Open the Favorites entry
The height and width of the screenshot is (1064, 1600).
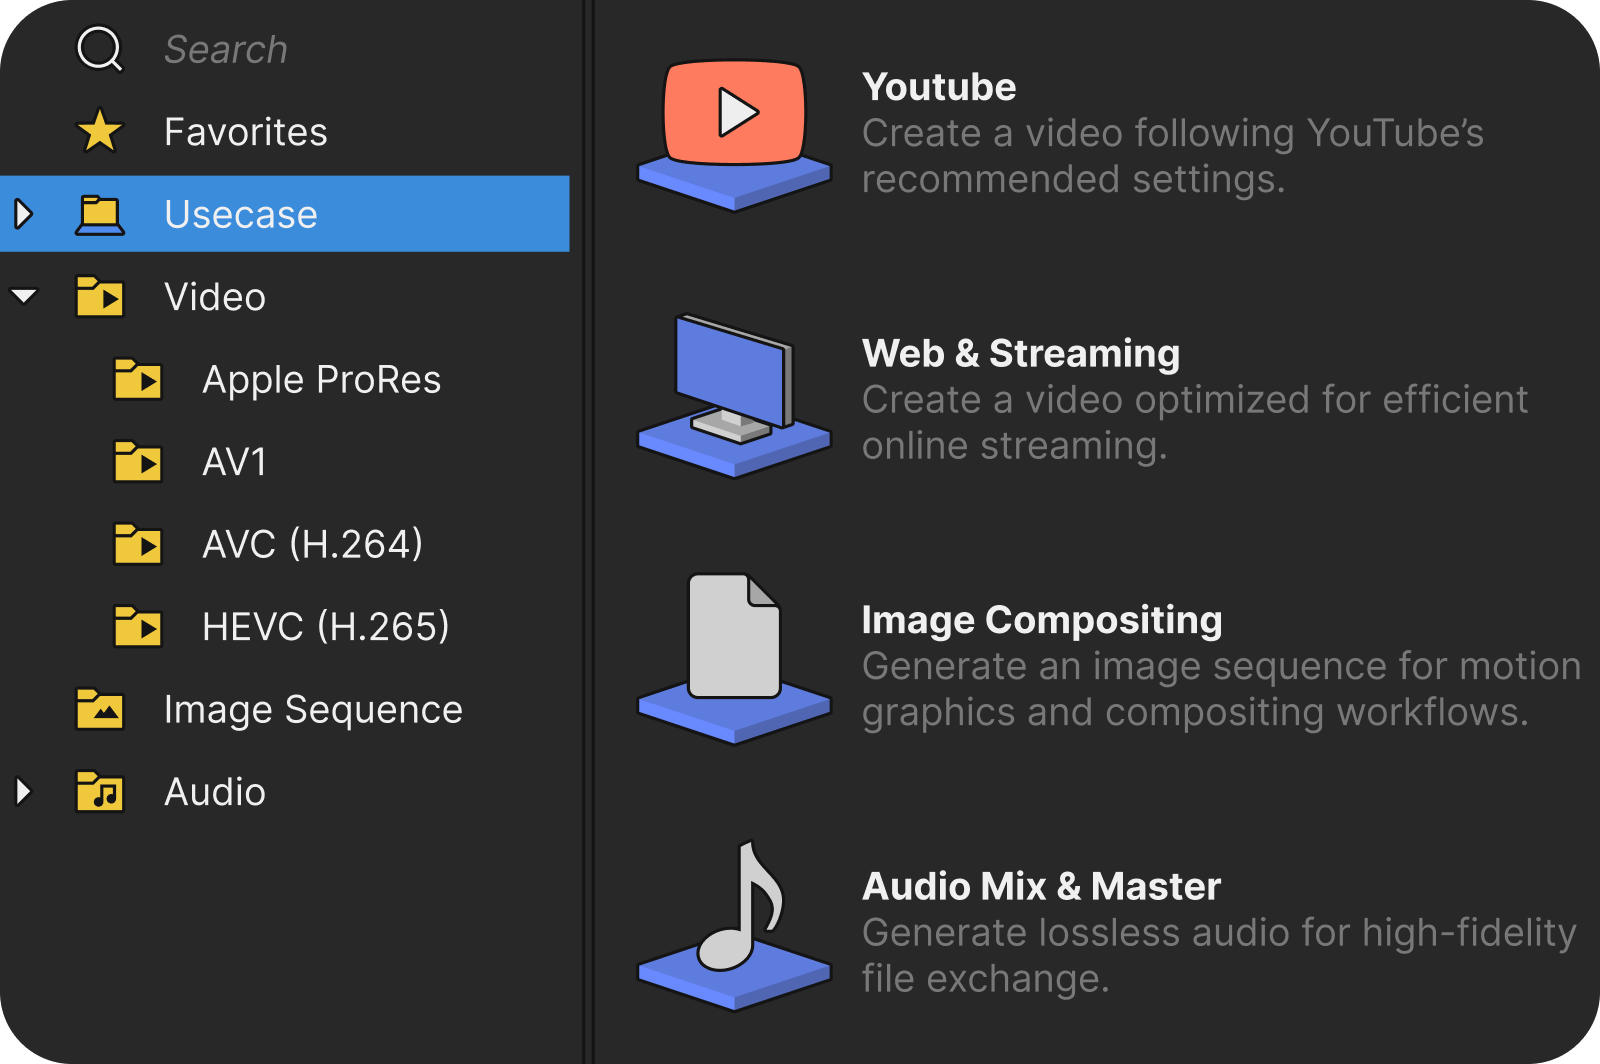[x=246, y=132]
